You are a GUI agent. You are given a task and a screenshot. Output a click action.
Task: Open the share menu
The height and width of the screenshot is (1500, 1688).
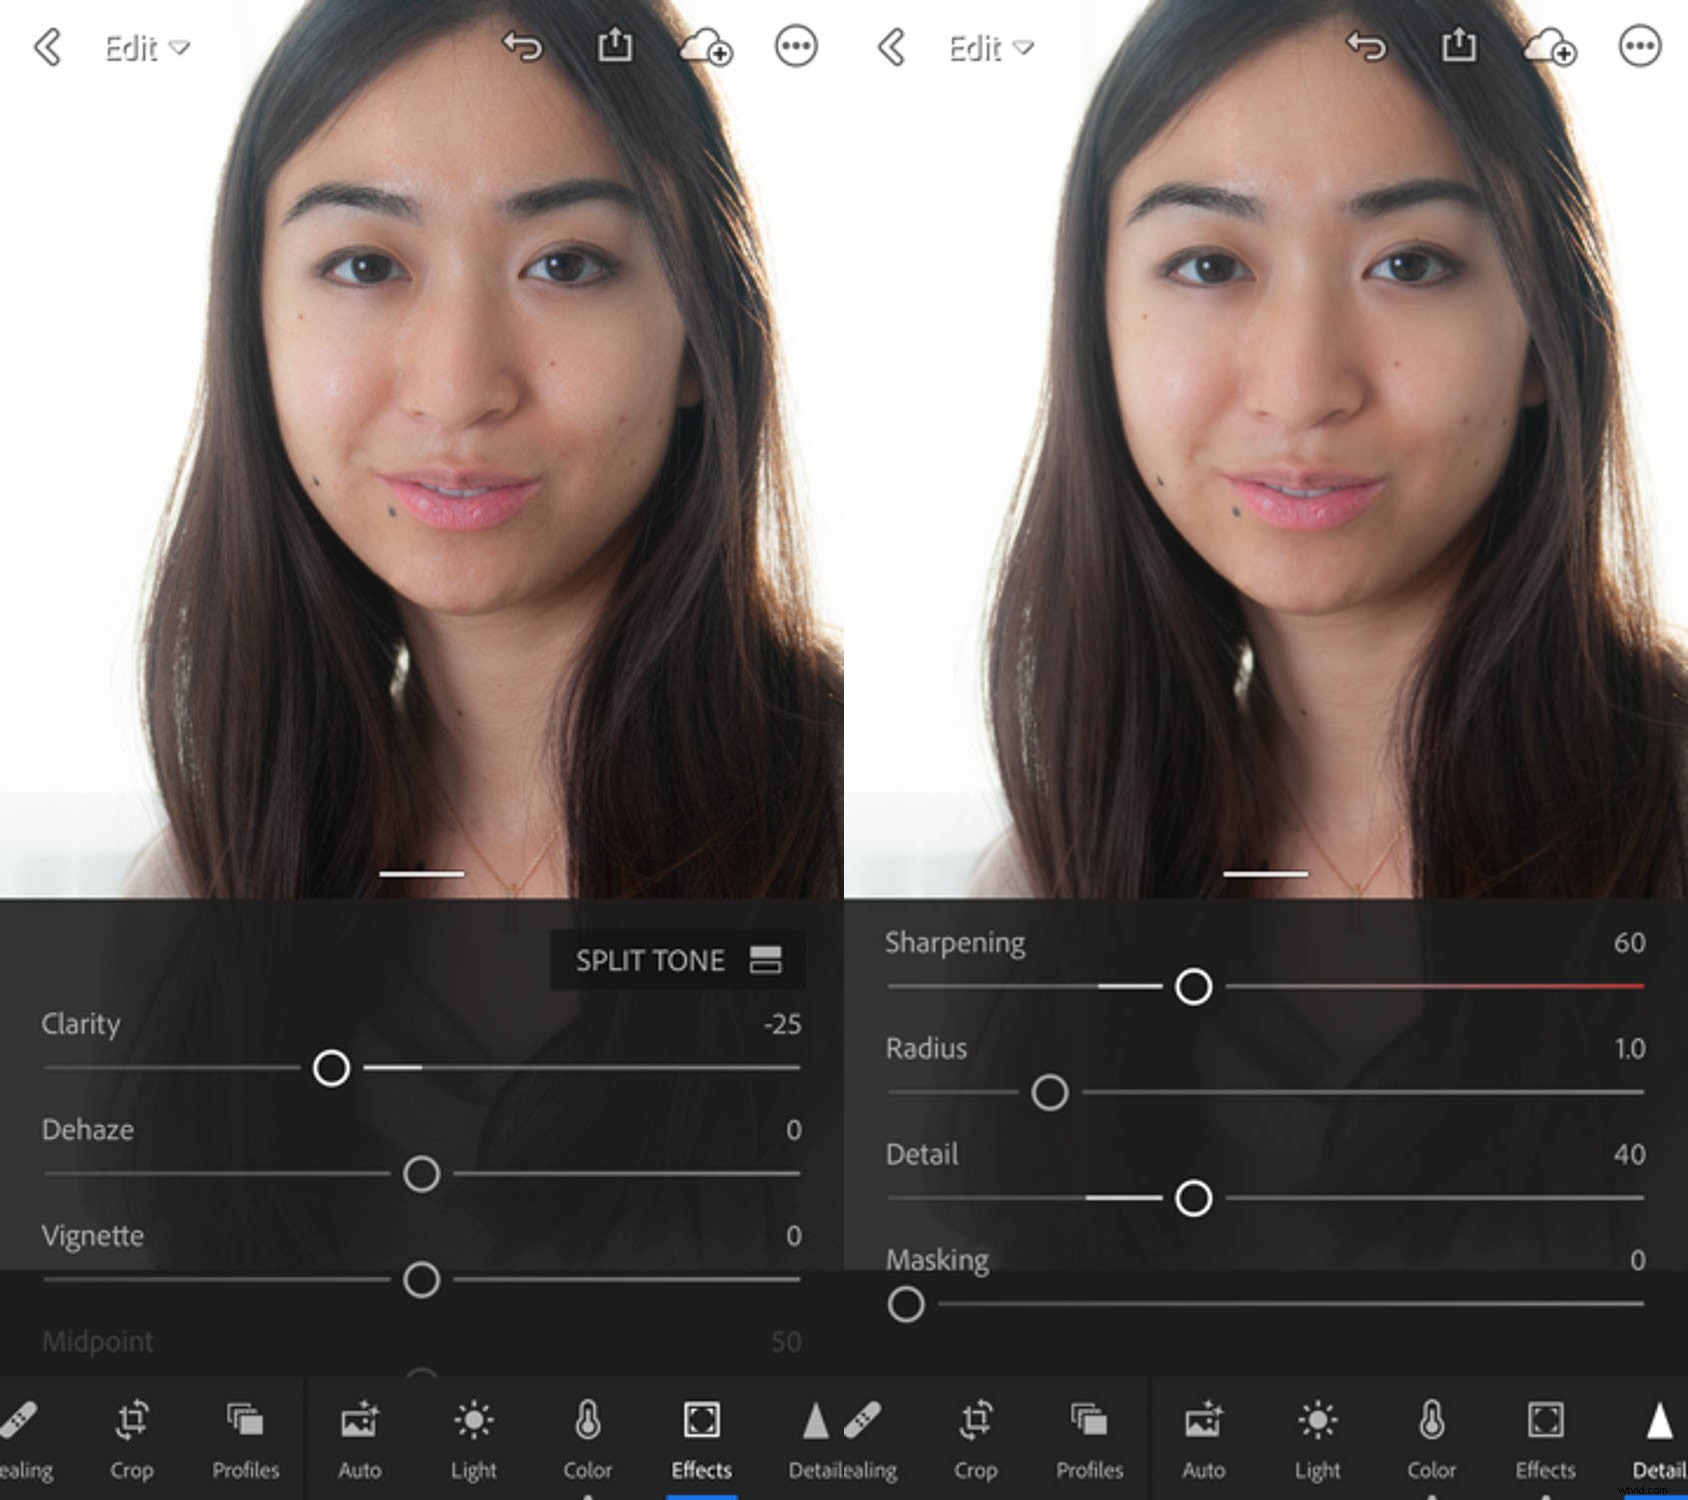[x=616, y=48]
